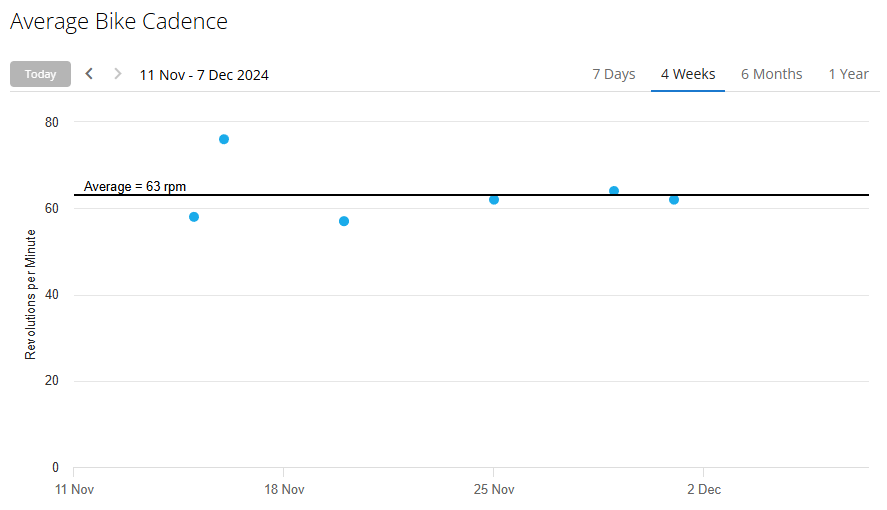887x510 pixels.
Task: Click the 'Average = 63 rpm' label
Action: click(x=135, y=186)
